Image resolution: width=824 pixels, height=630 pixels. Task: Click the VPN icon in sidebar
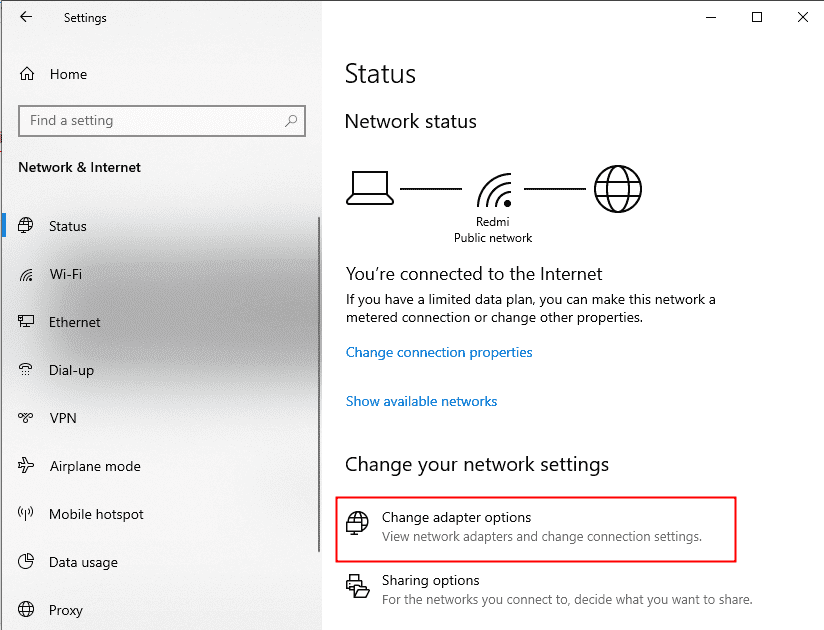pos(27,418)
